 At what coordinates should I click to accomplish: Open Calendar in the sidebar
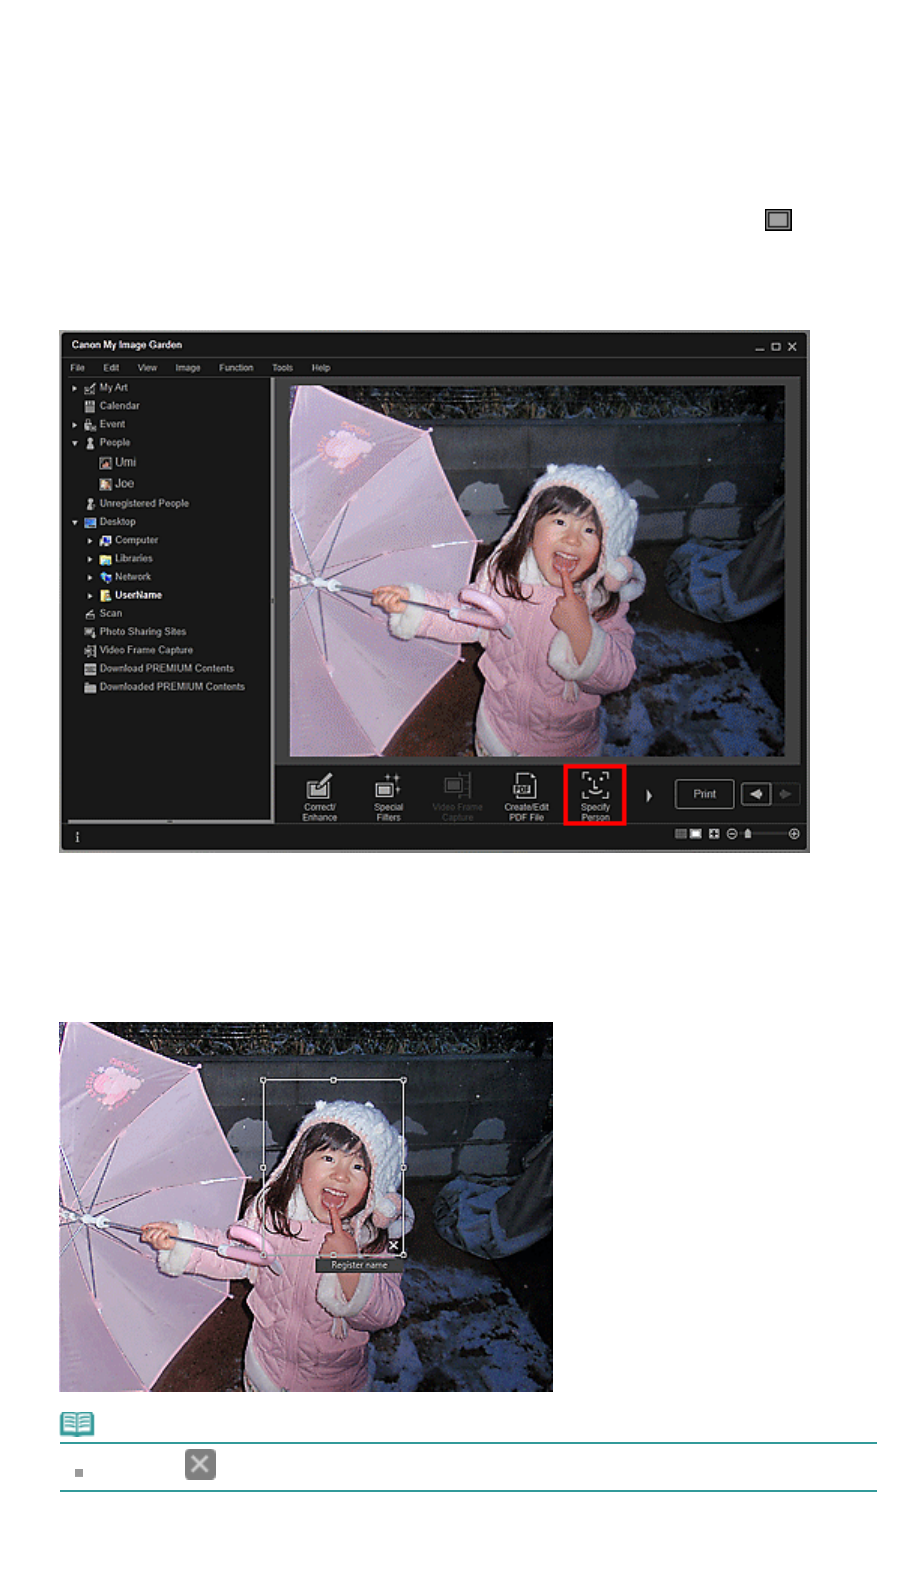pyautogui.click(x=112, y=406)
